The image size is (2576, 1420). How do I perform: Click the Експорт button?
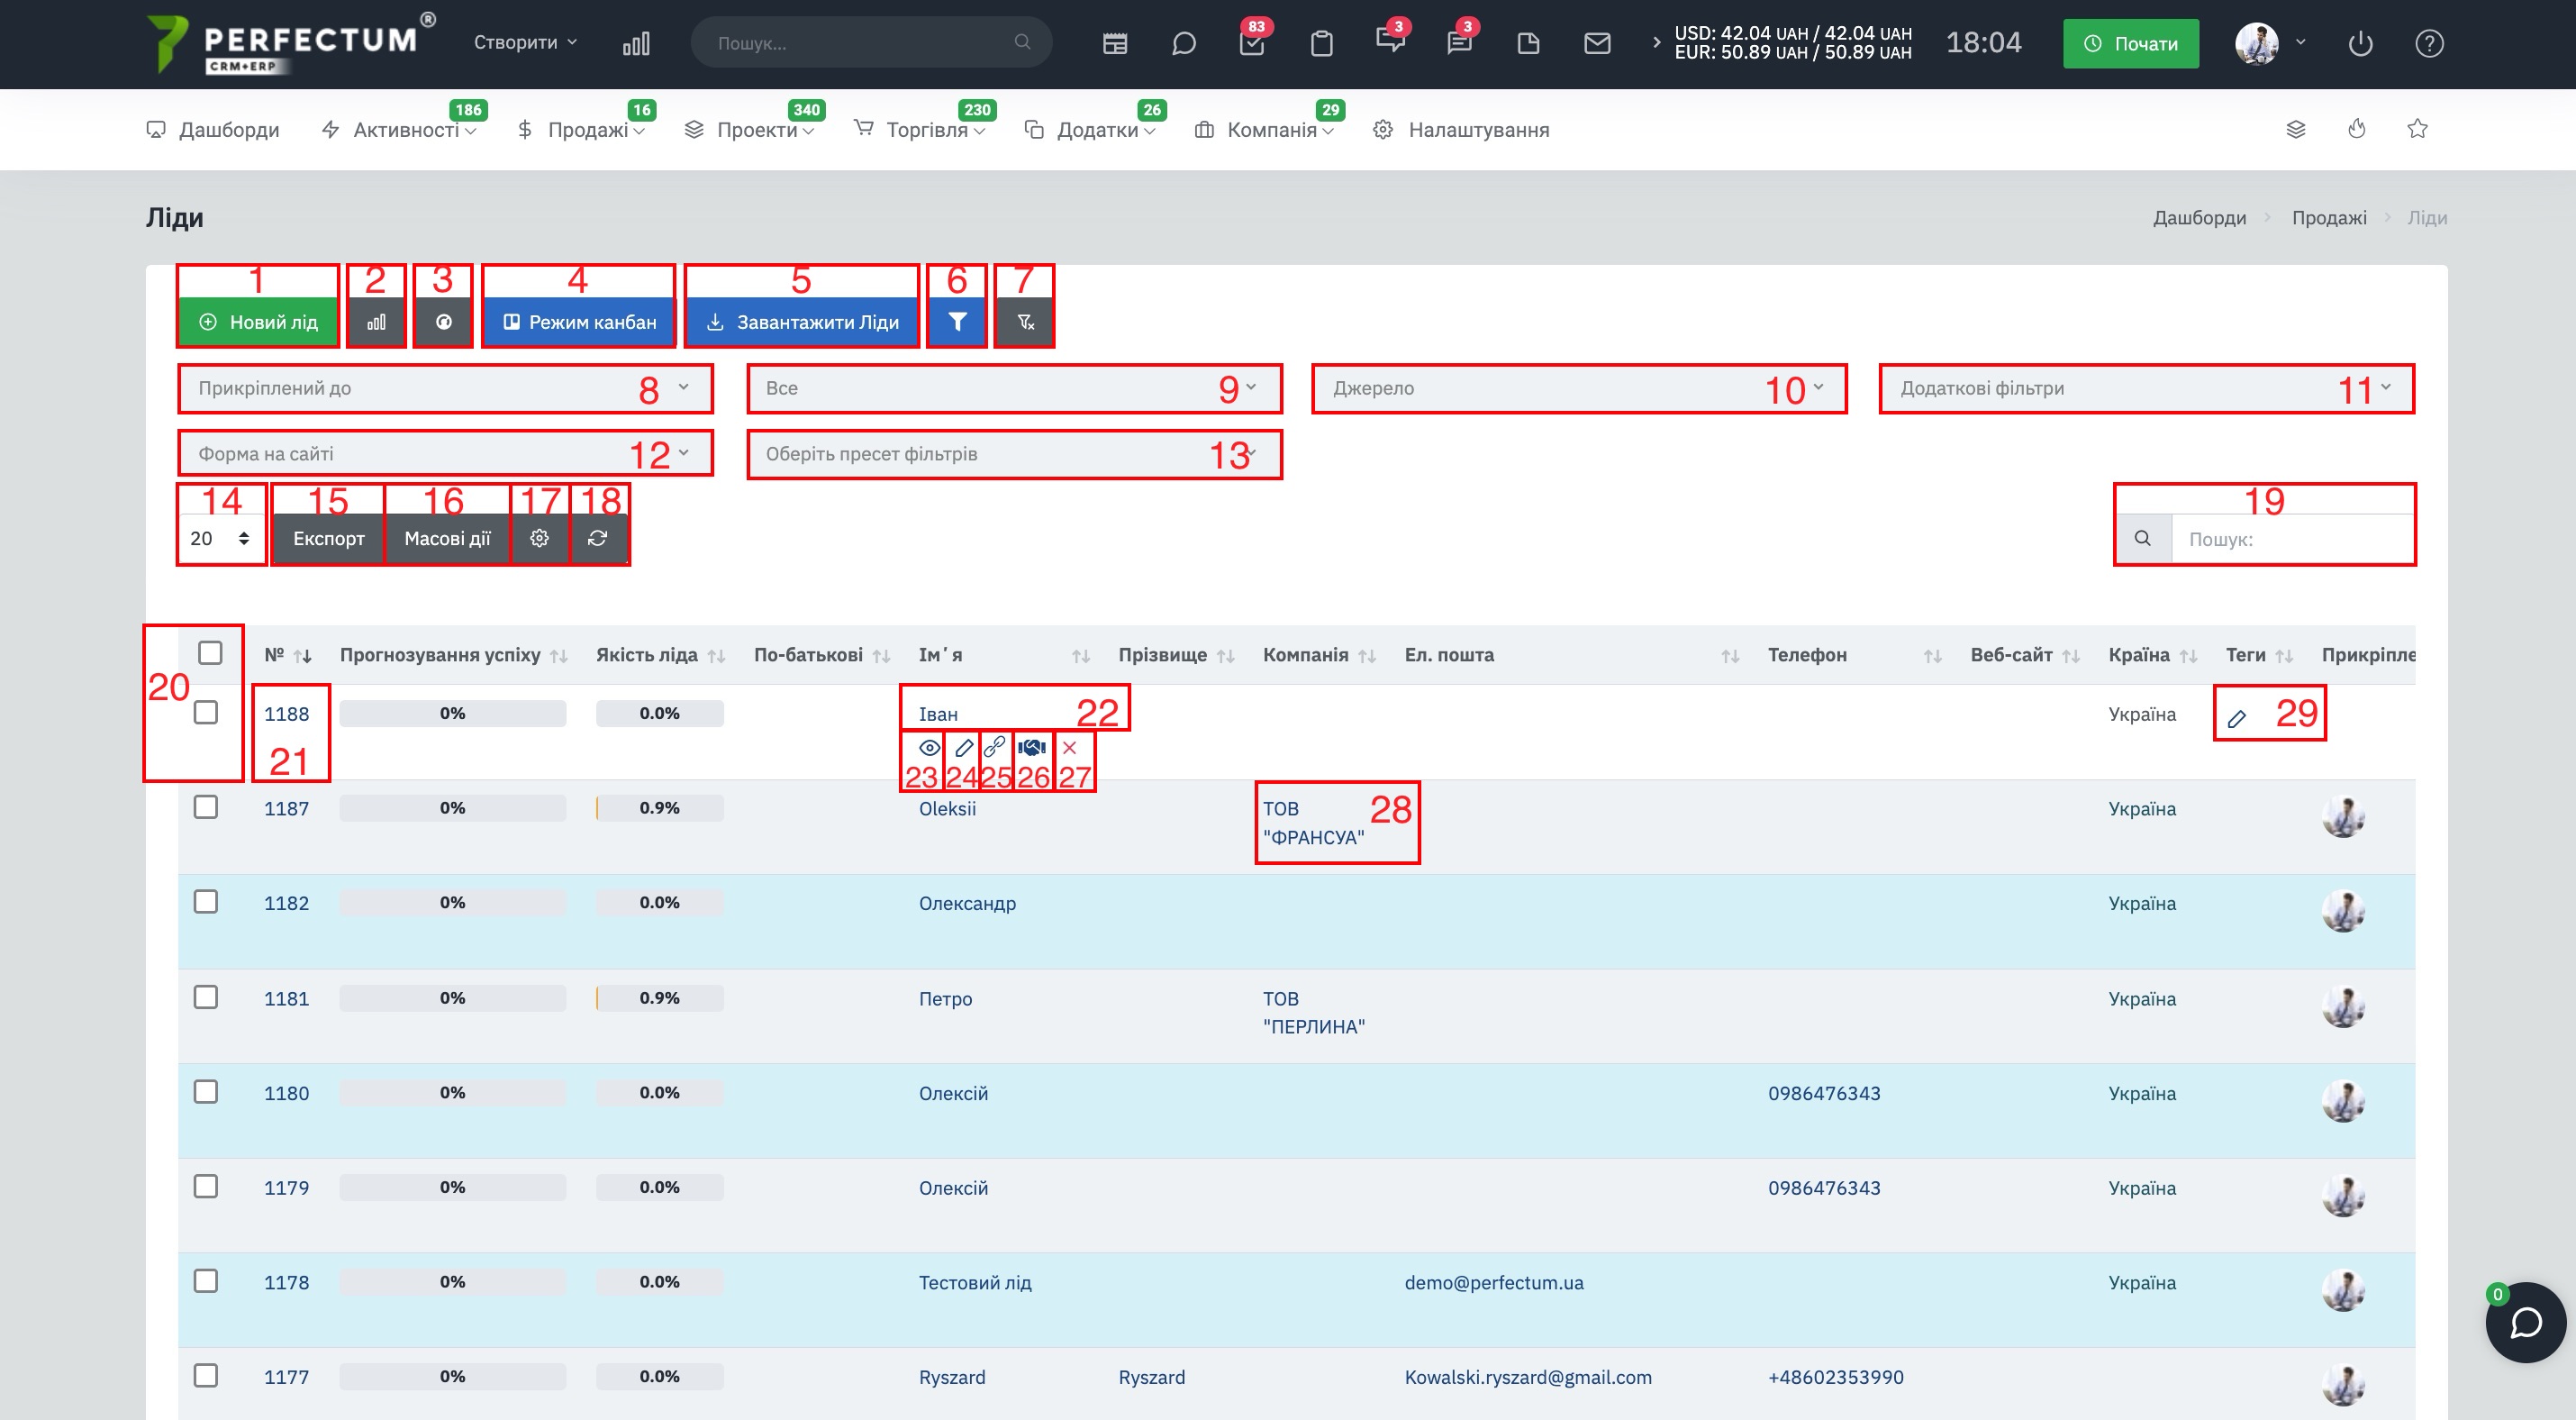(329, 538)
